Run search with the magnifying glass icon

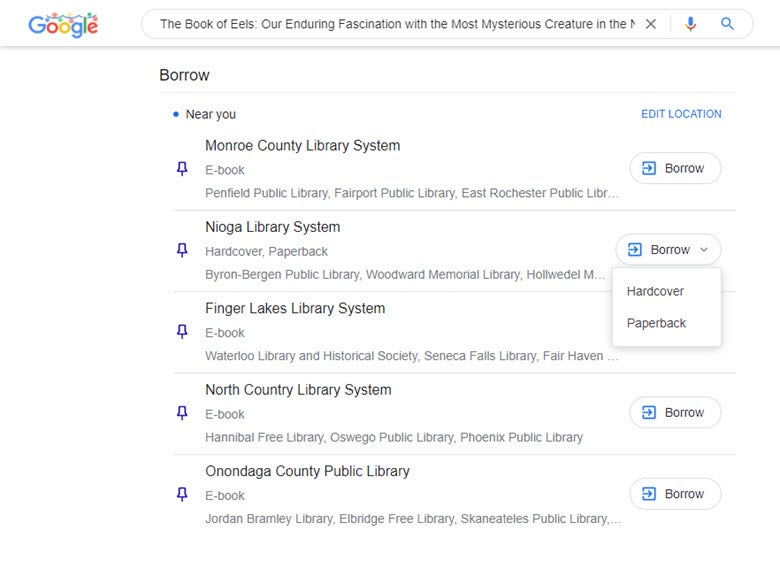(727, 24)
